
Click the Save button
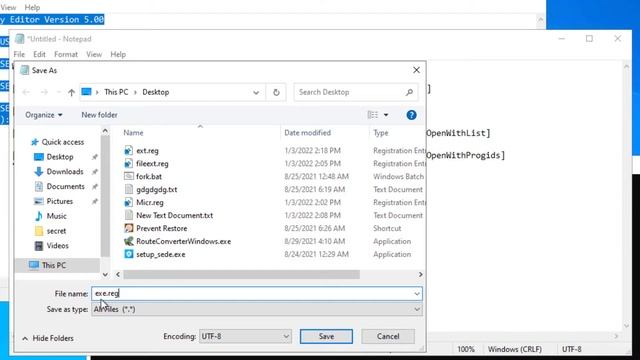pos(326,336)
